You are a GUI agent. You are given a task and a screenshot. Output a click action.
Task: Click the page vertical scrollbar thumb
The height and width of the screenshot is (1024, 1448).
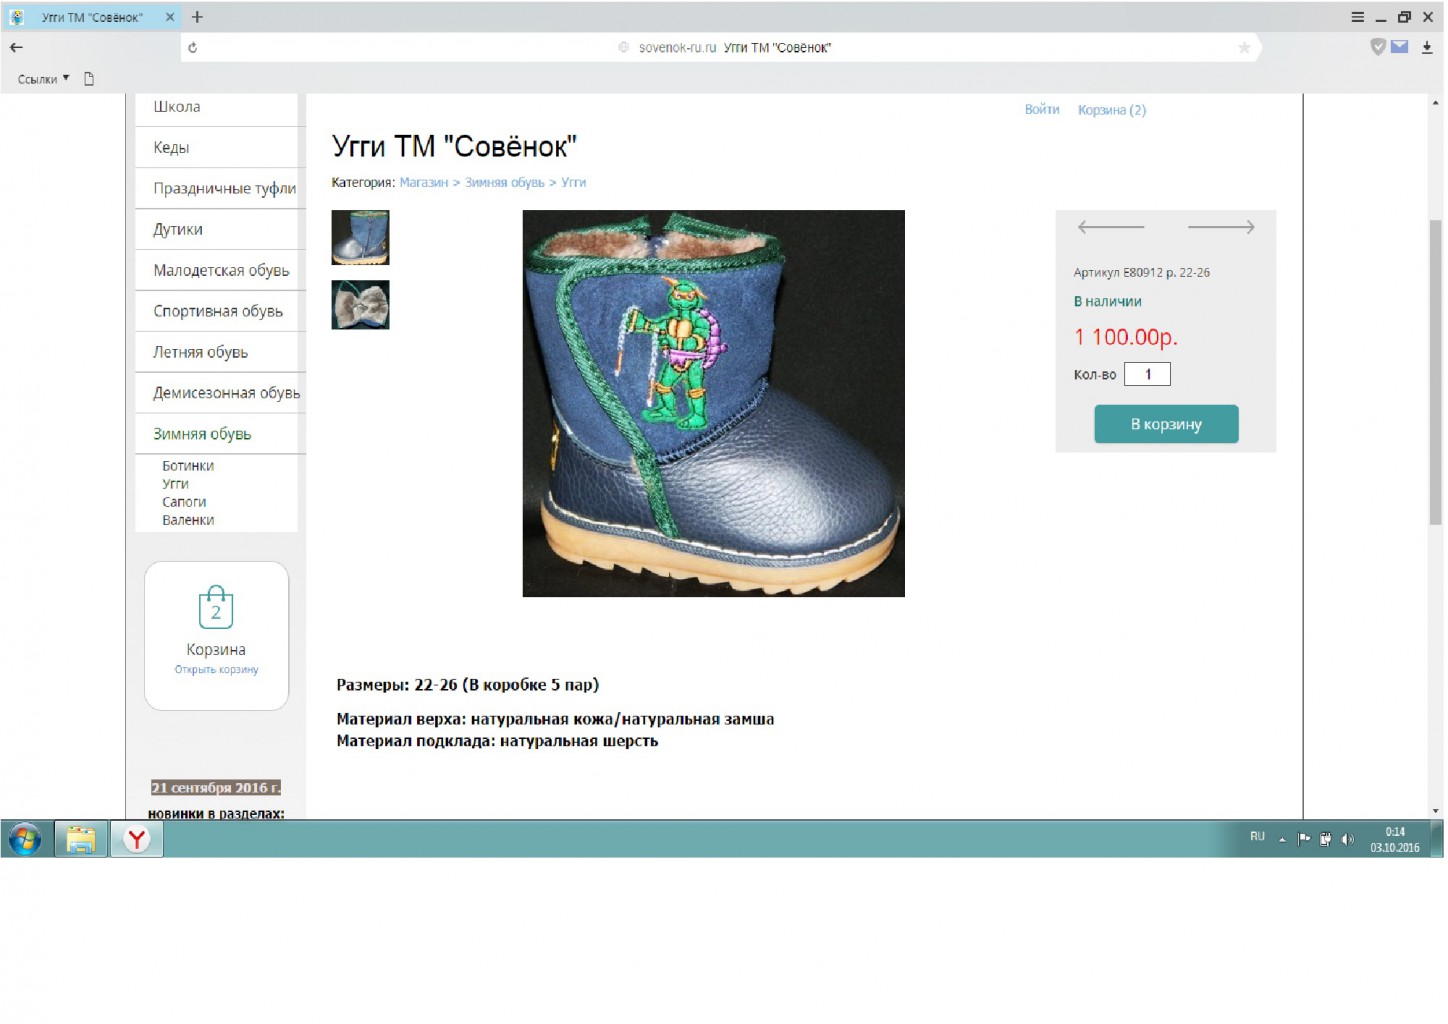(1435, 372)
